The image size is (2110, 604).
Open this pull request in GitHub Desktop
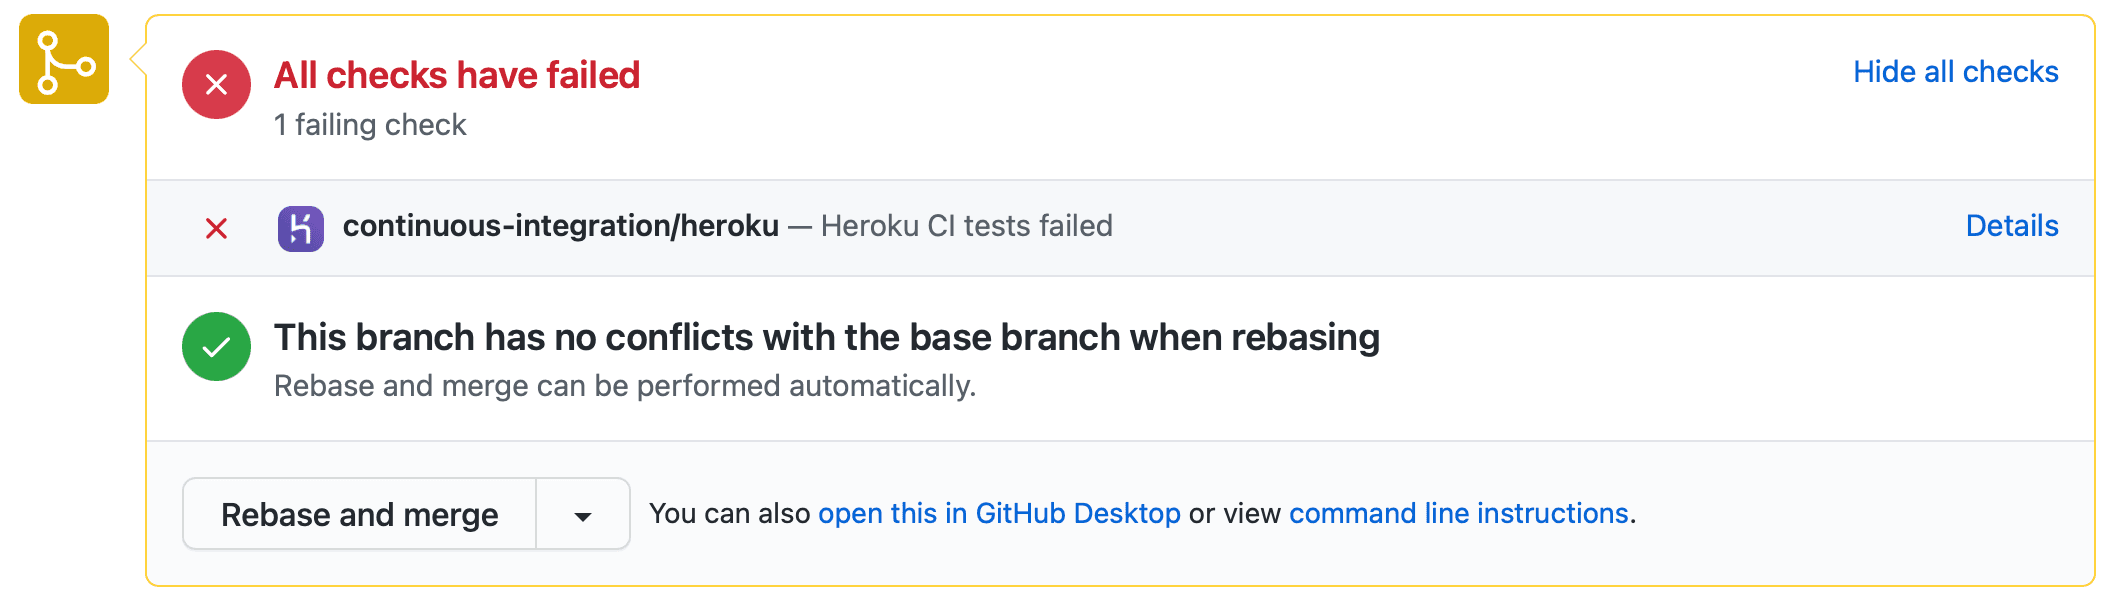point(999,513)
